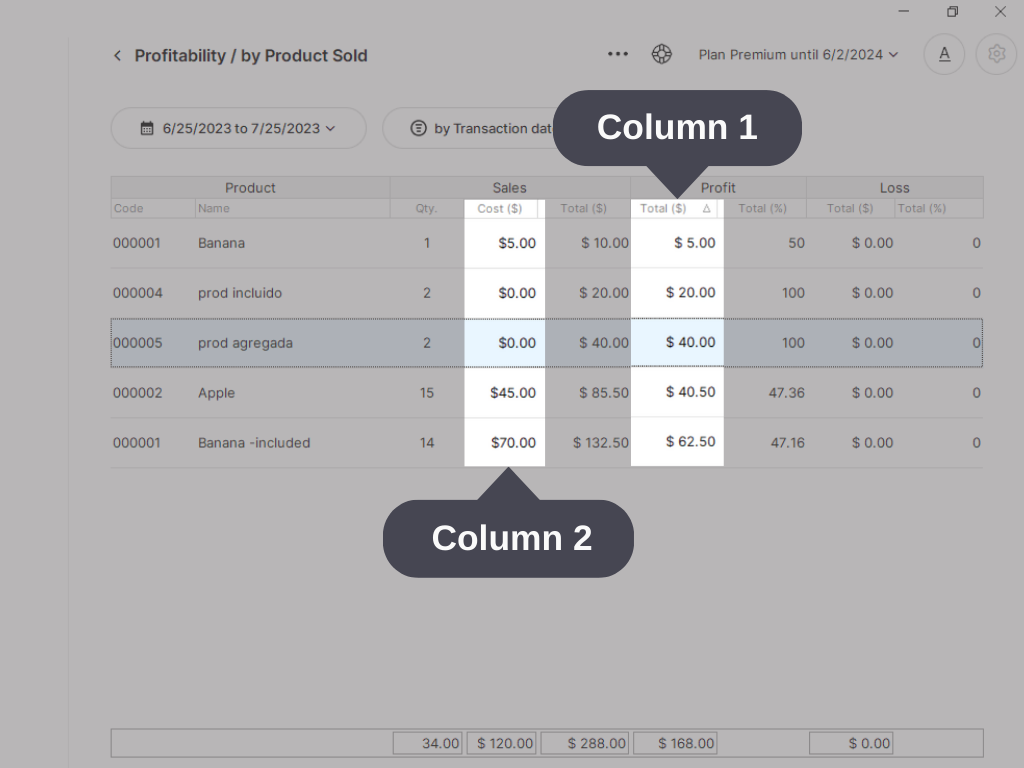
Task: Expand the 6/25/2023 to 7/25/2023 date dropdown
Action: point(238,128)
